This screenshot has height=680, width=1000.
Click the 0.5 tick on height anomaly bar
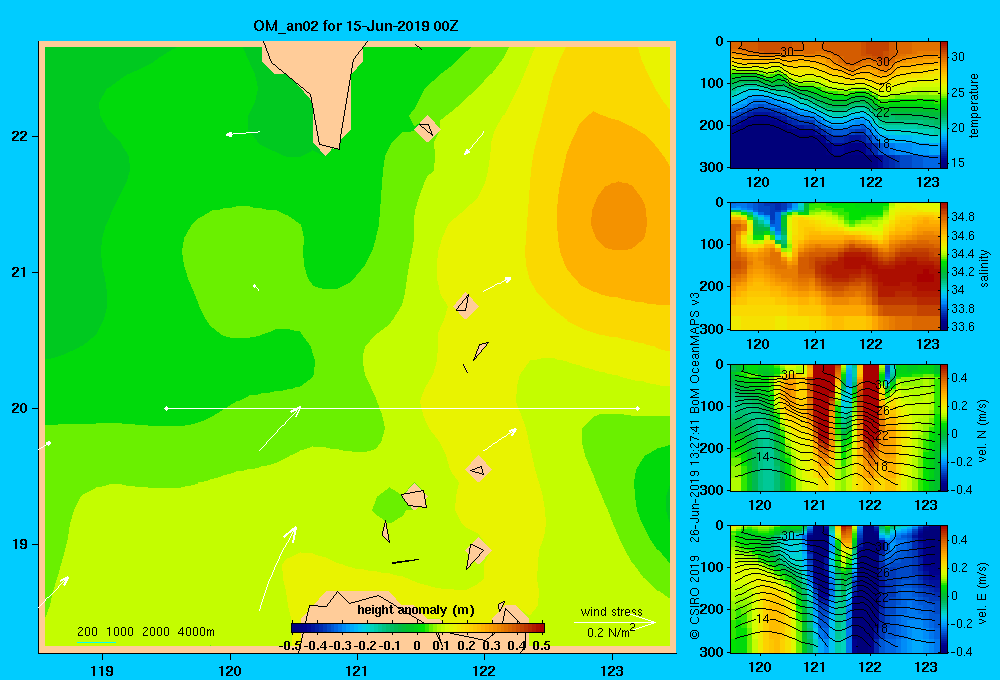541,646
